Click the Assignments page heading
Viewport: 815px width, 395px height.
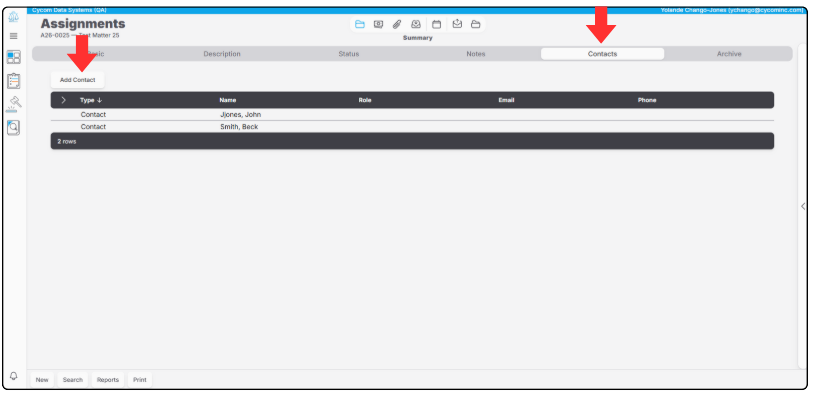(x=83, y=24)
